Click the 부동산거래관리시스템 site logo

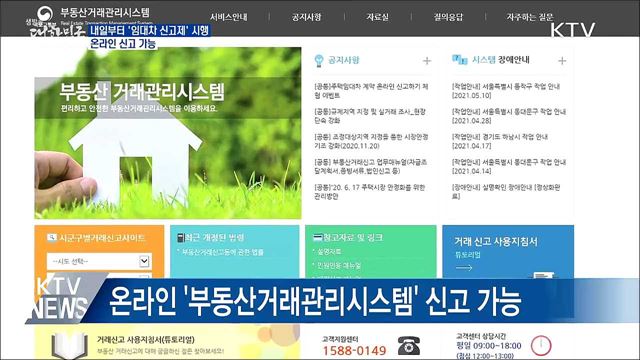pos(94,14)
